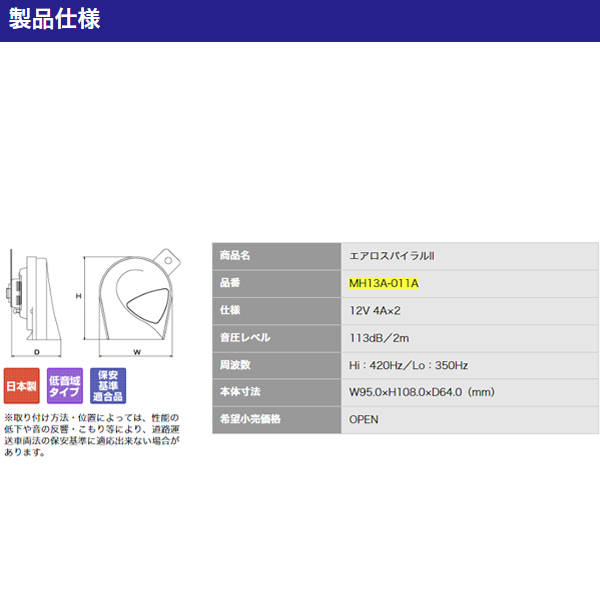Click the red 日本製 badge

click(x=22, y=385)
